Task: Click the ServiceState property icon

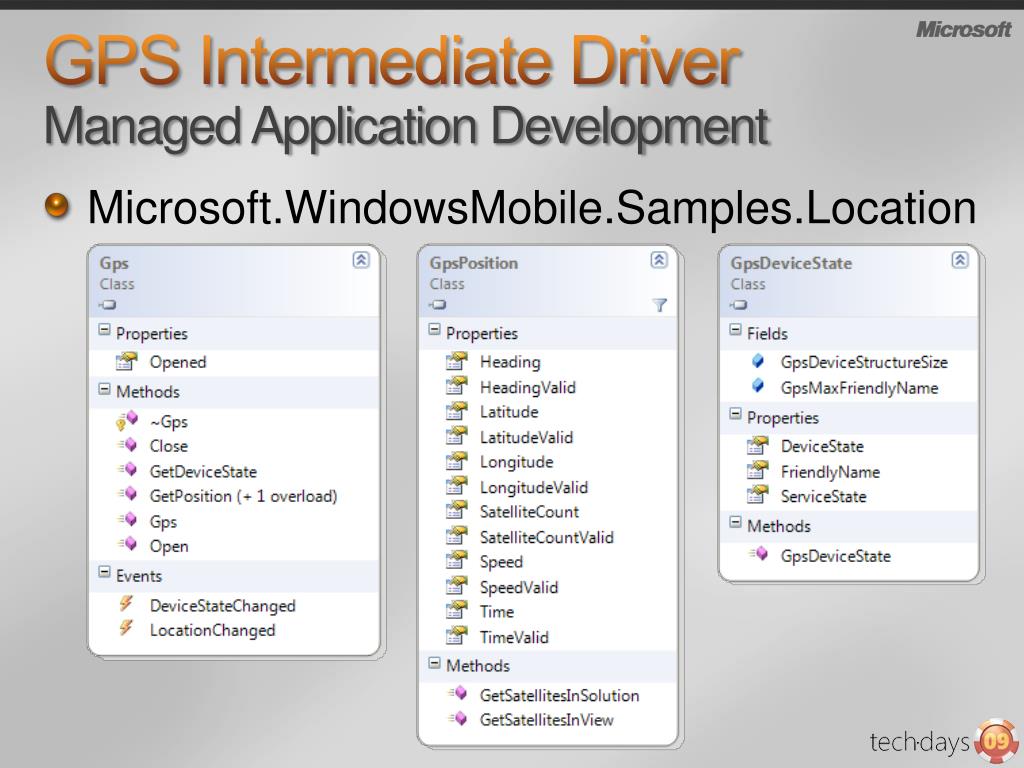Action: click(758, 495)
